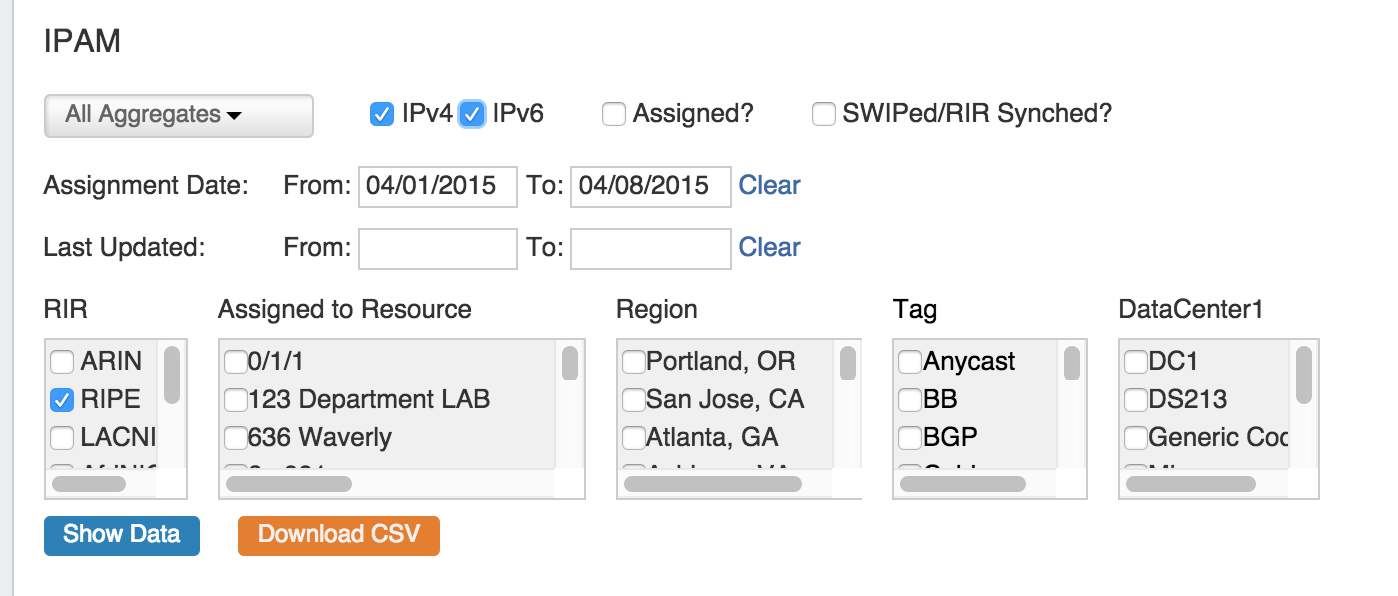This screenshot has height=596, width=1398.
Task: Select the 123 Department LAB resource
Action: 236,400
